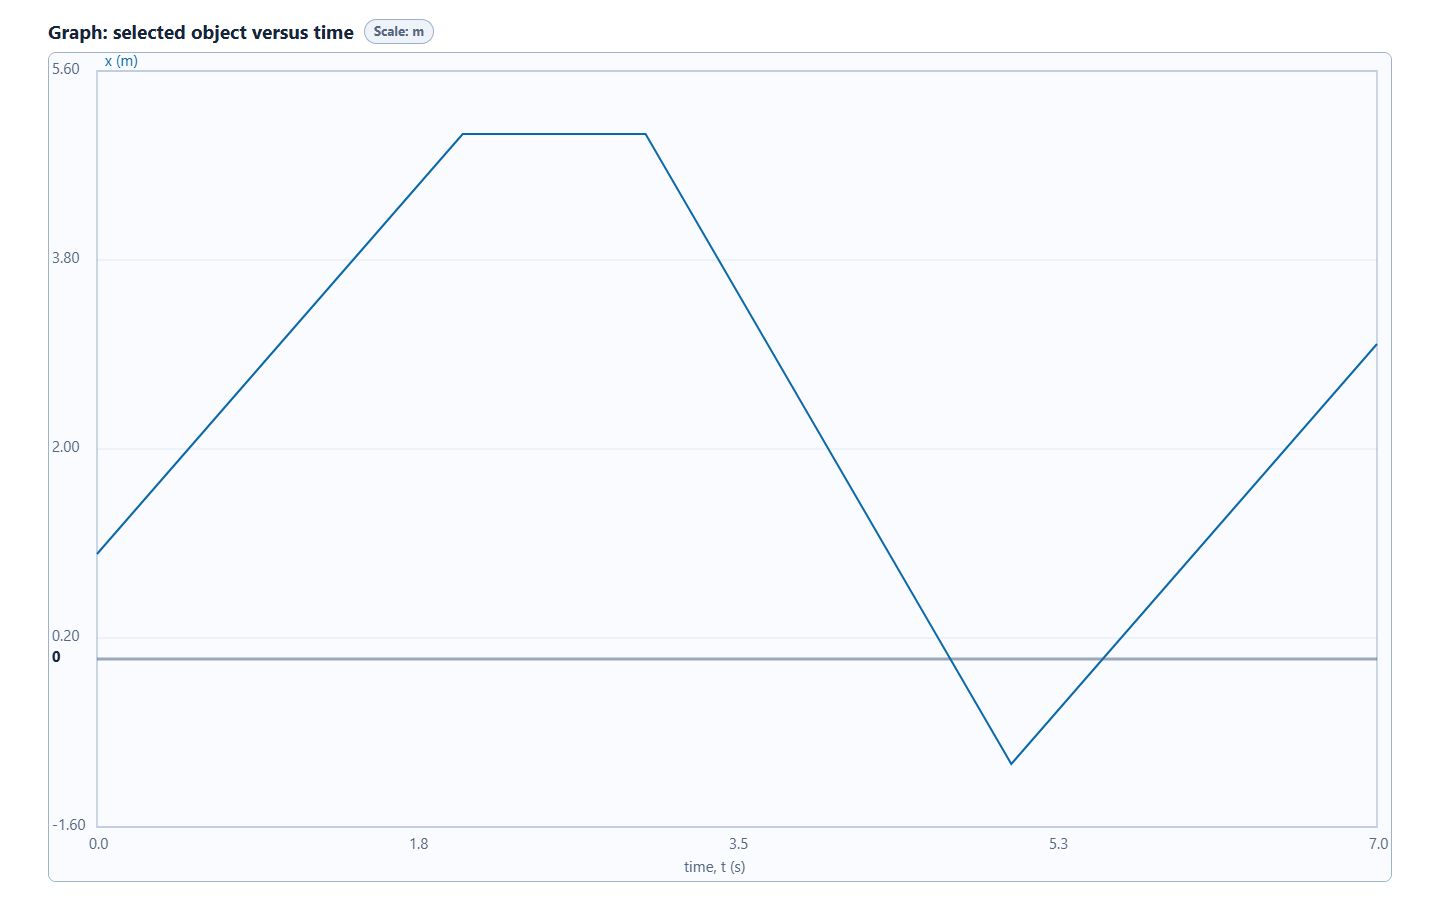
Task: Click the corner where the plateau ends
Action: click(x=646, y=134)
